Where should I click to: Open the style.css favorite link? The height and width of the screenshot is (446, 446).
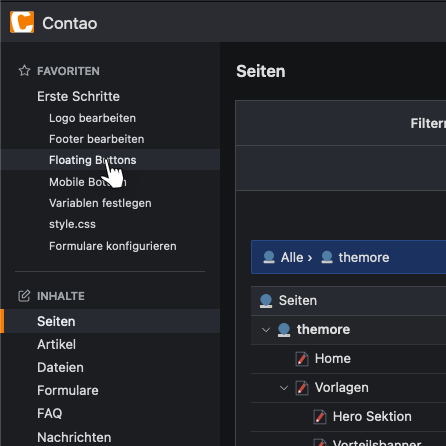click(x=72, y=224)
